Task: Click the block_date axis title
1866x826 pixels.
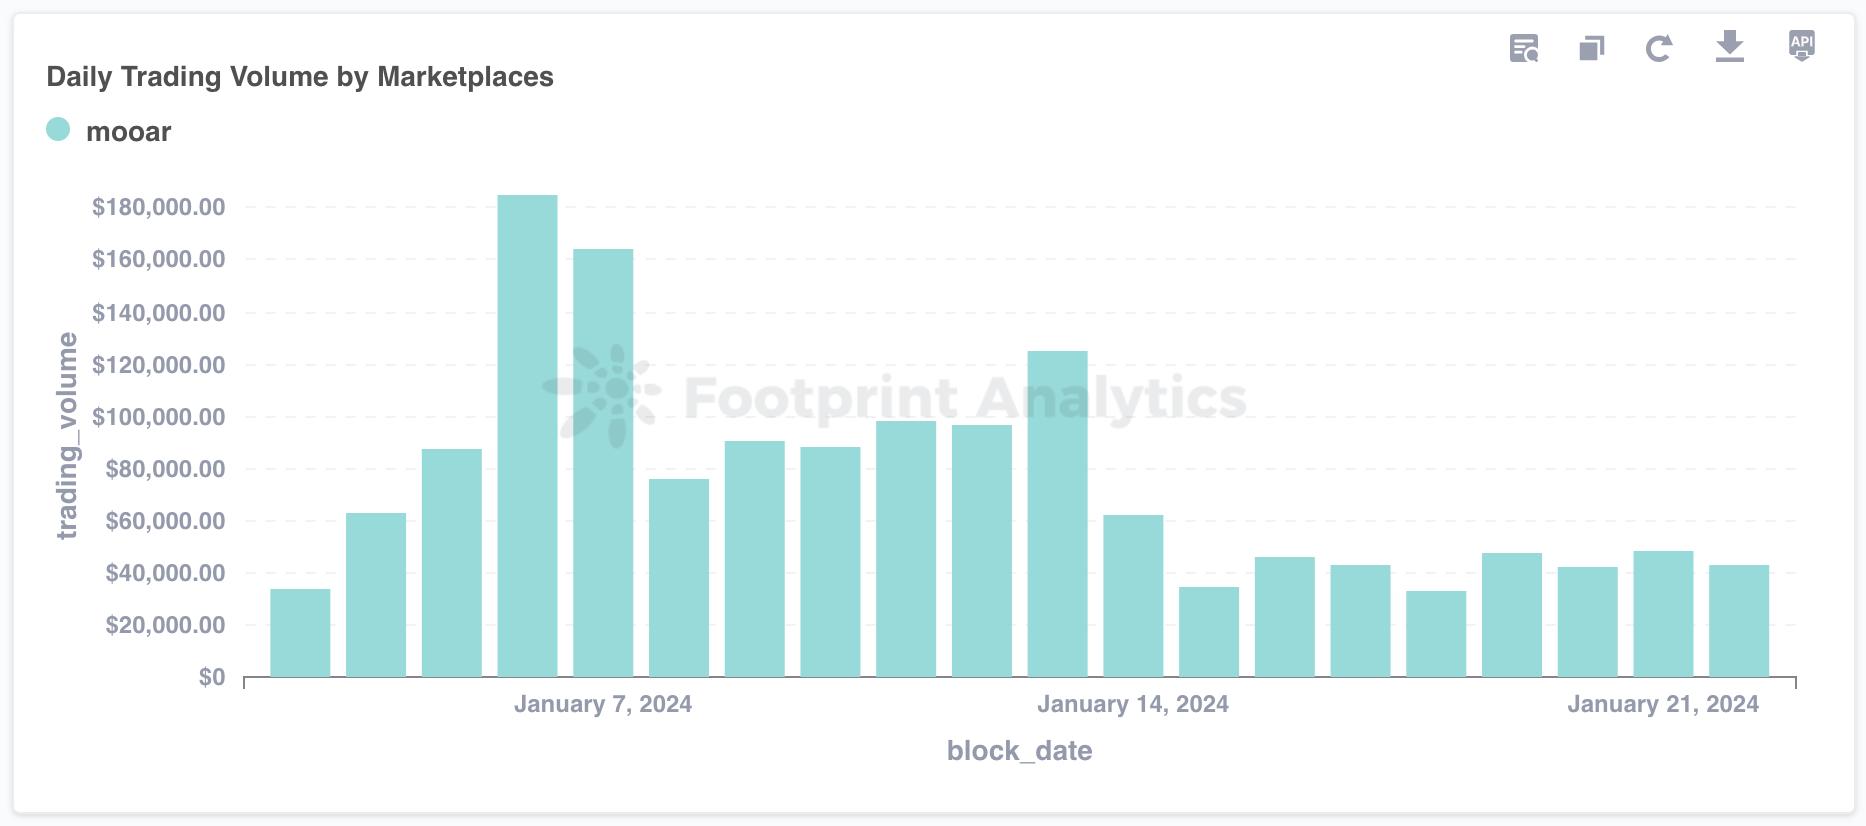Action: pos(1019,751)
